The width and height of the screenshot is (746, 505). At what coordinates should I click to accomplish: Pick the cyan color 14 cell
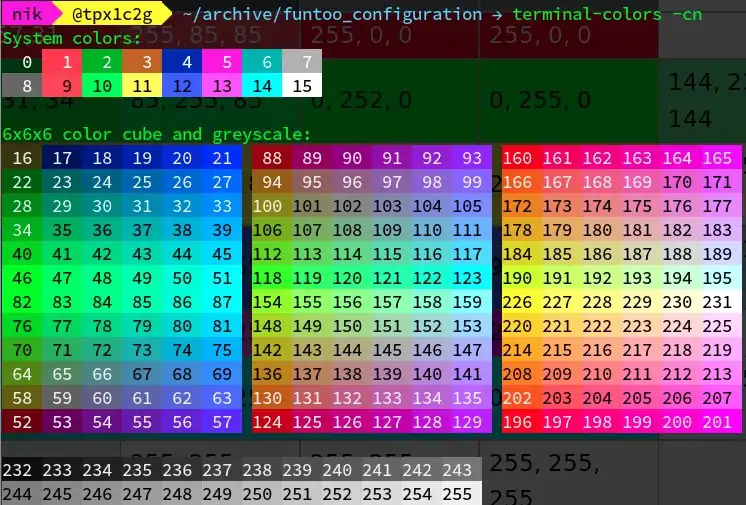tap(262, 86)
